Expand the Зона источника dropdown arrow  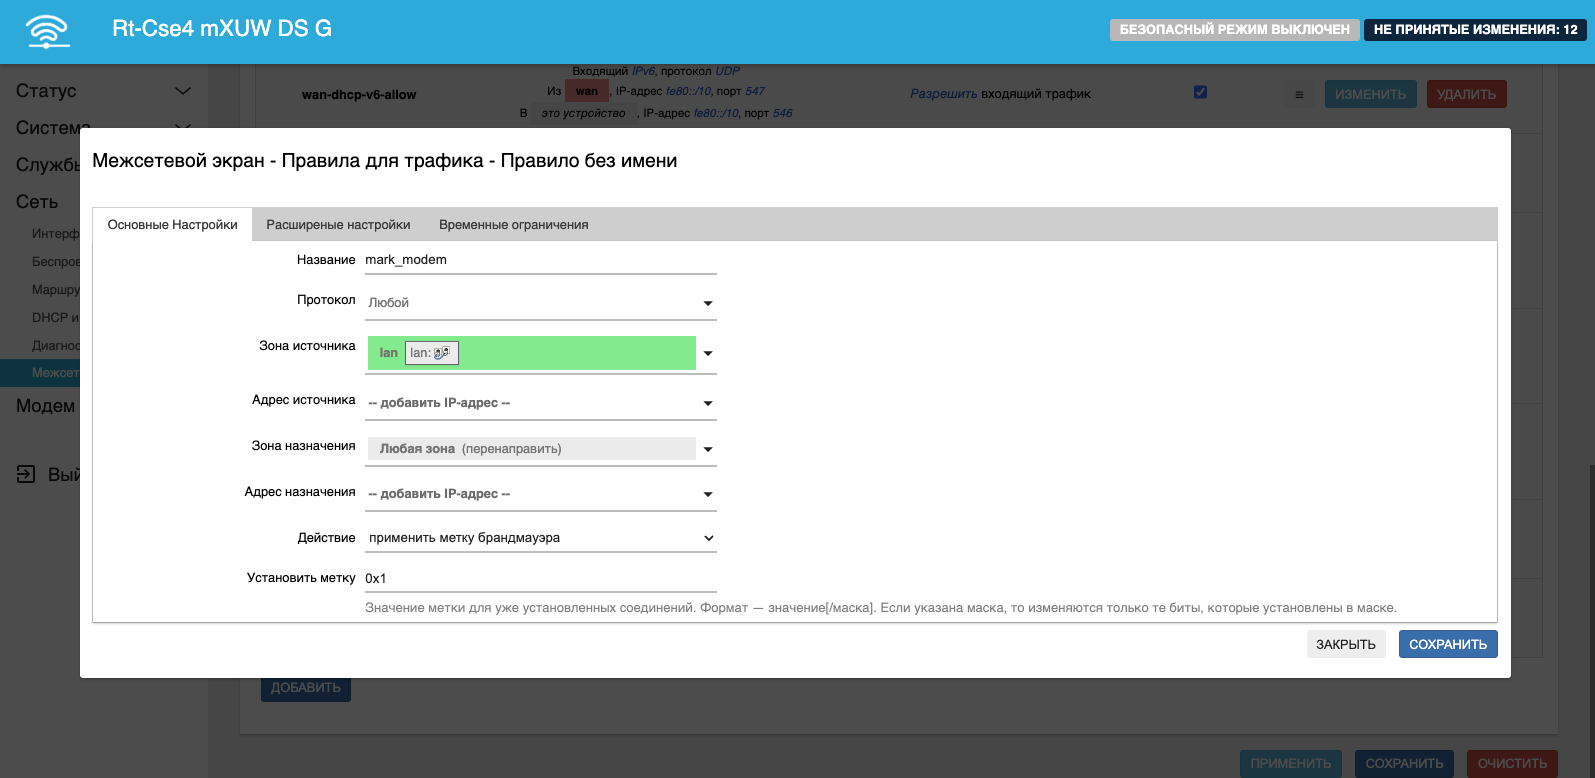[x=708, y=353]
